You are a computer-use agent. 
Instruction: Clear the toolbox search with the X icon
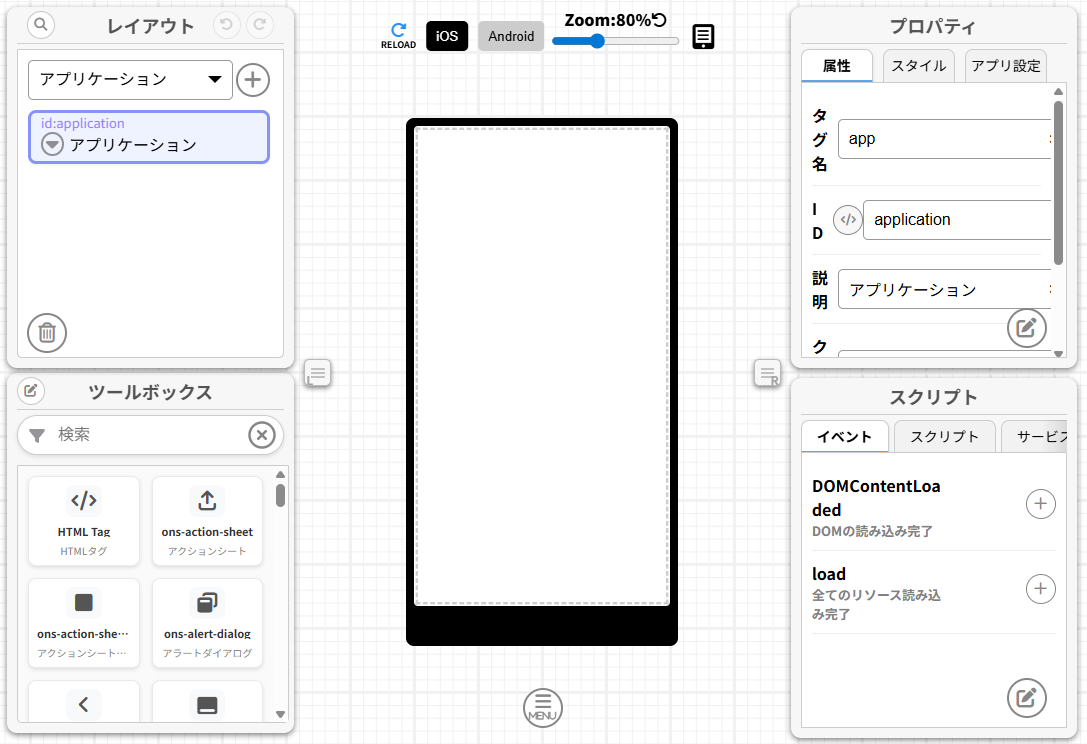[x=261, y=435]
